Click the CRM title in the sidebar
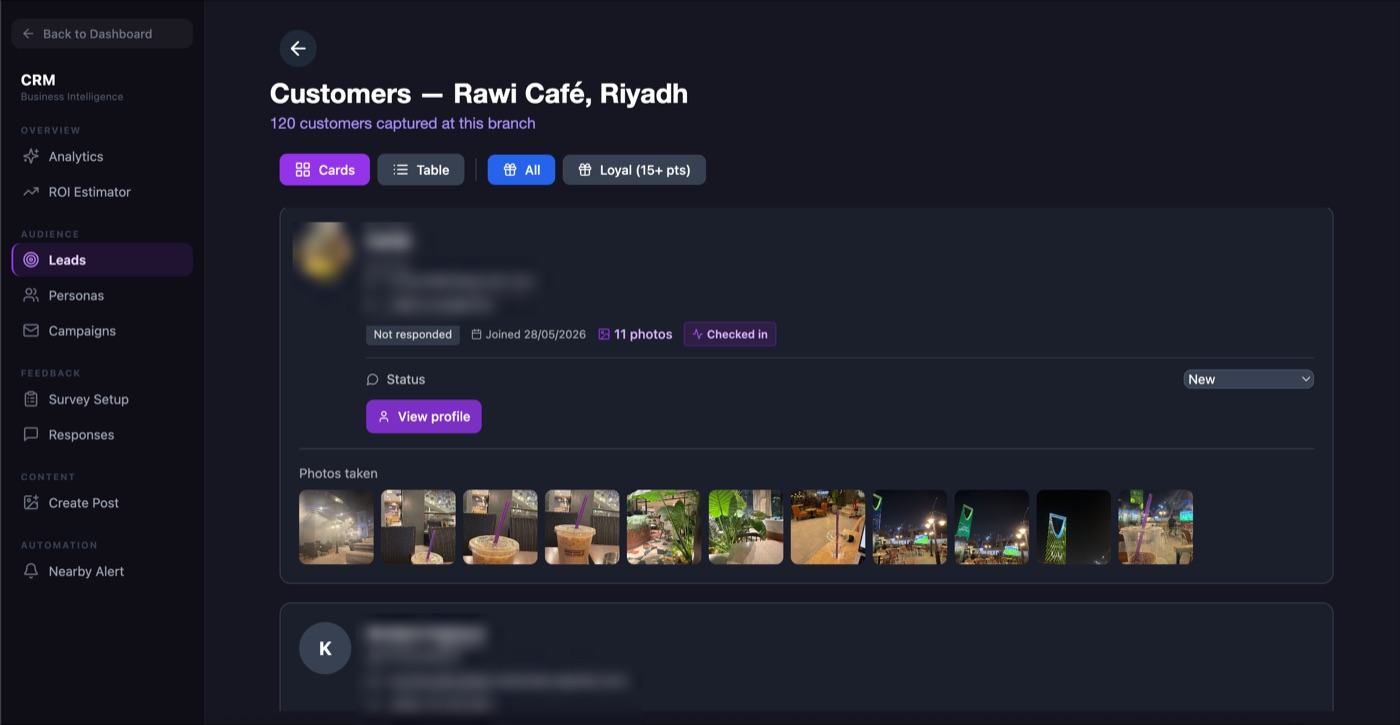The height and width of the screenshot is (725, 1400). (38, 80)
